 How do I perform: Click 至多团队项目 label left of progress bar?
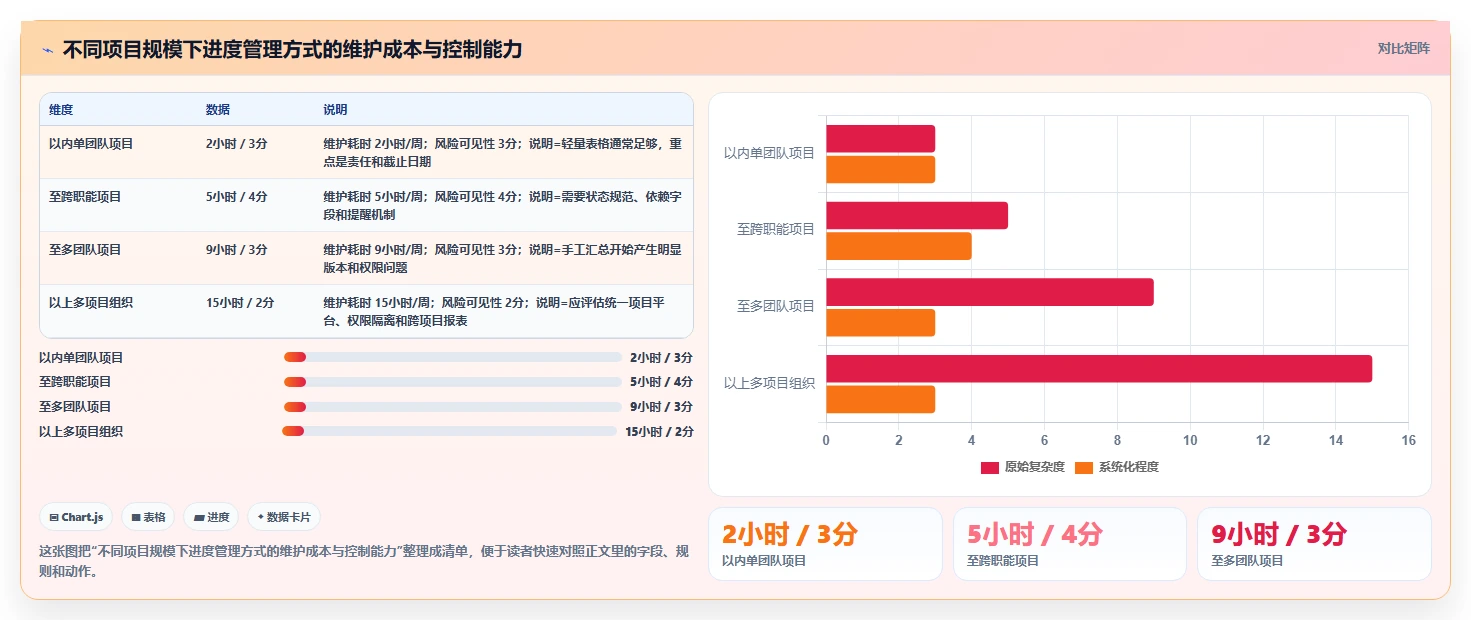[75, 407]
